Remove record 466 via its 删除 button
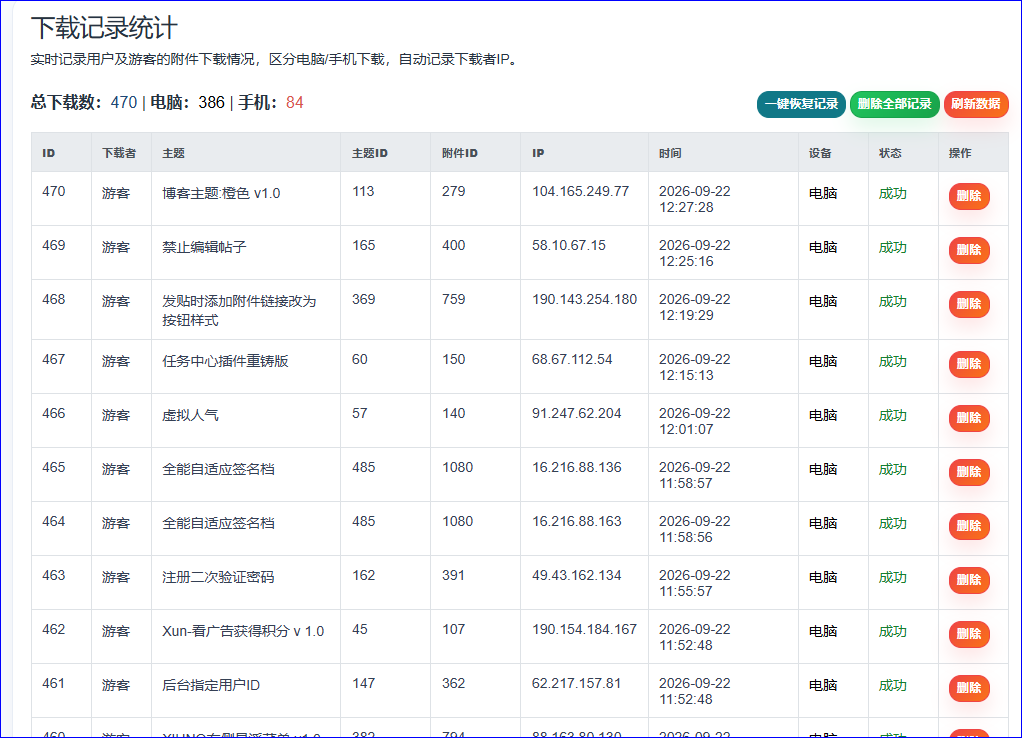 click(969, 419)
